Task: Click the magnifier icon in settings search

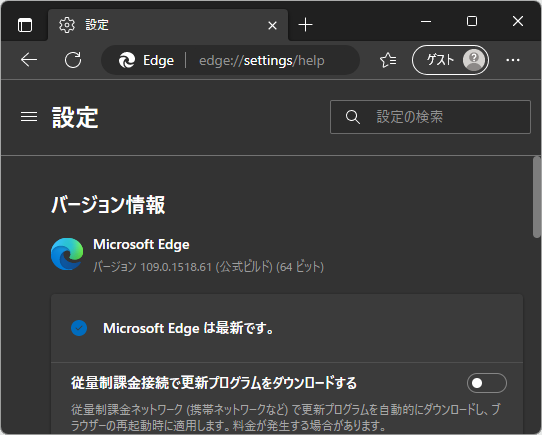Action: point(353,117)
